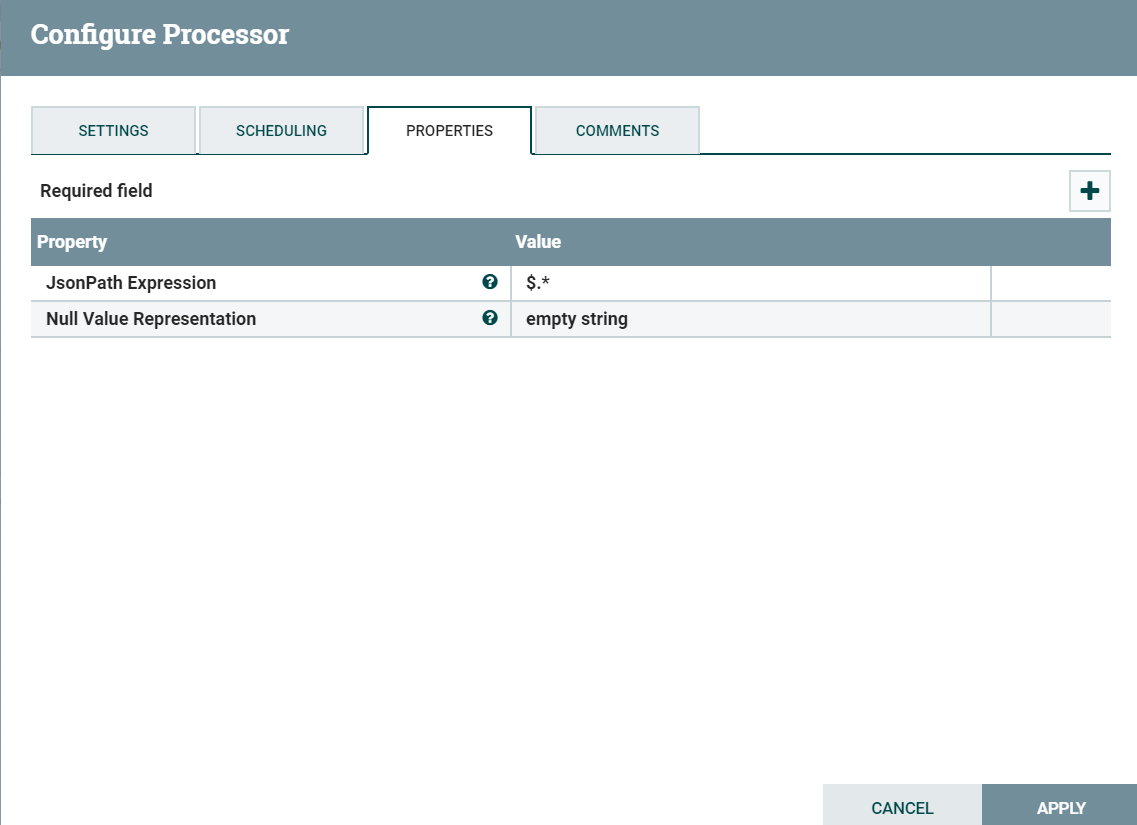
Task: Click the JsonPath Expression property name
Action: [x=131, y=282]
